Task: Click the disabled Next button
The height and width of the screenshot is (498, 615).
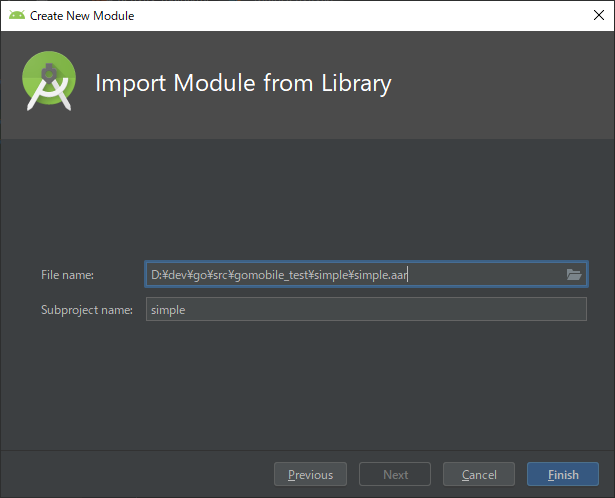Action: click(x=395, y=474)
